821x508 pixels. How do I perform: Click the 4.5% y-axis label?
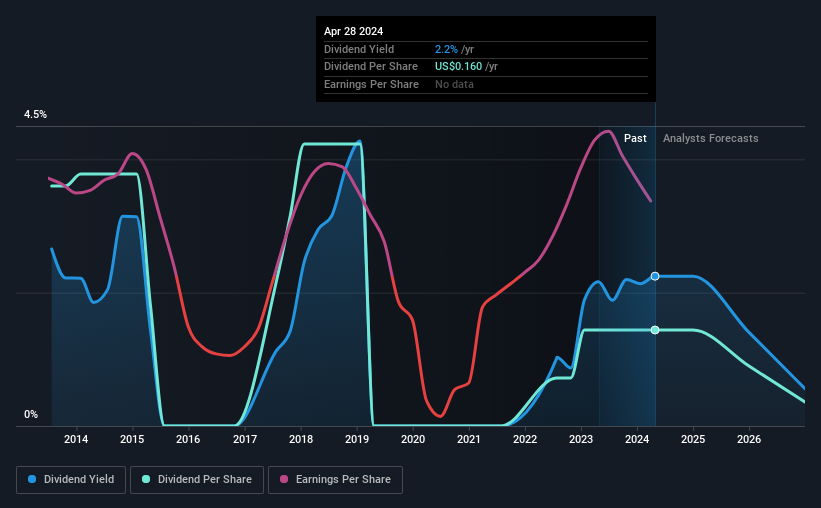pos(35,114)
